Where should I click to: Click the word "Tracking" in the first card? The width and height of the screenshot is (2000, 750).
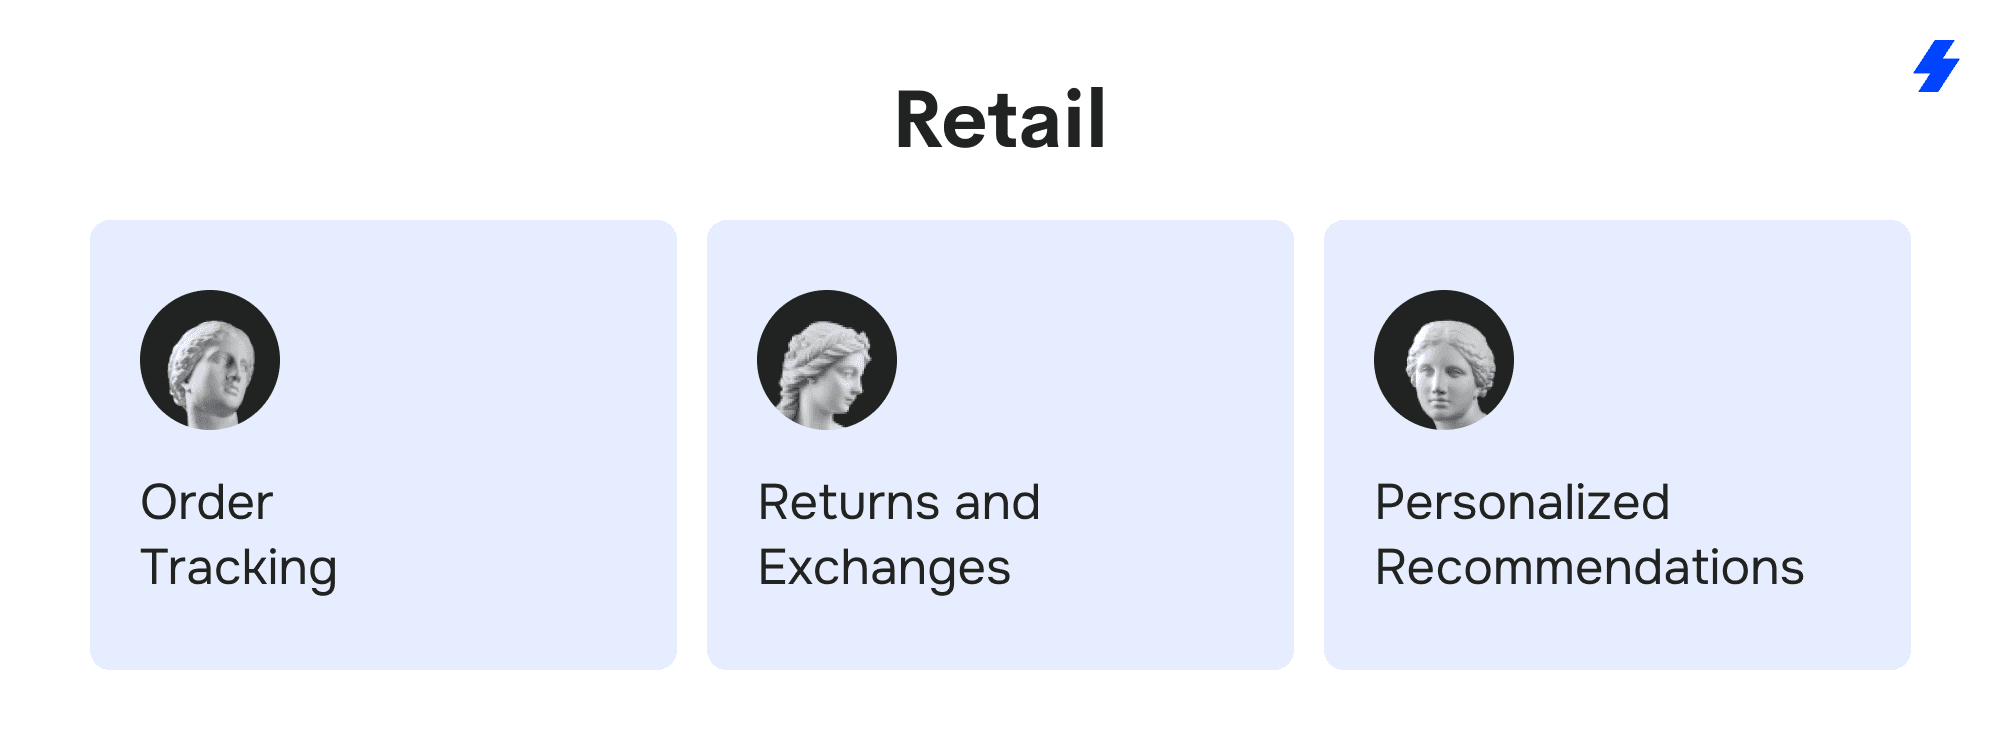click(x=238, y=568)
